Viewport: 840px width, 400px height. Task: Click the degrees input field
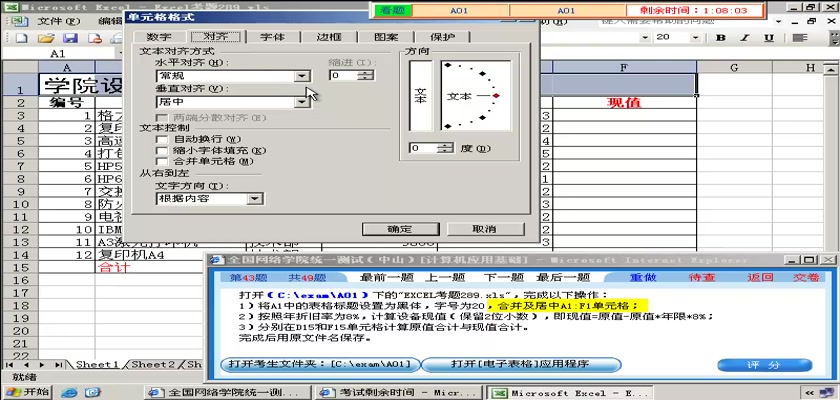(424, 148)
